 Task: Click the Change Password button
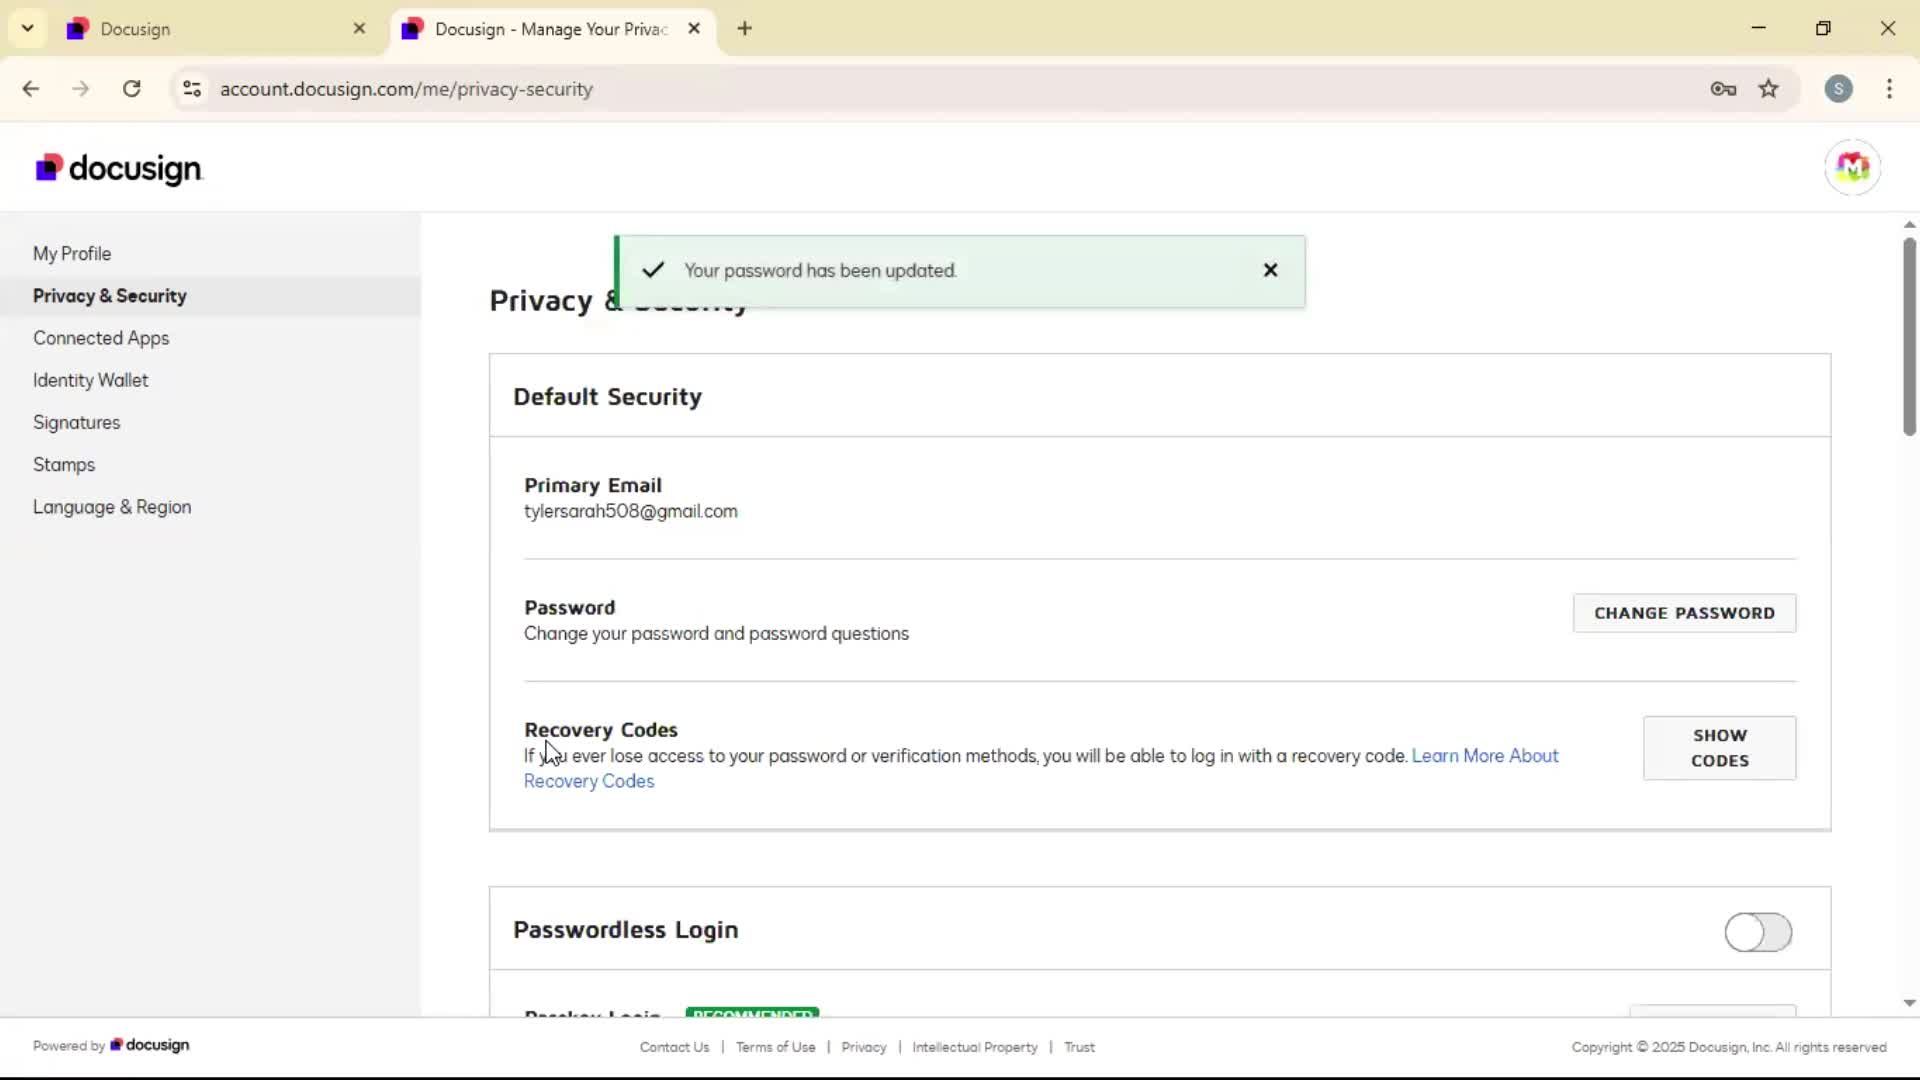point(1684,613)
